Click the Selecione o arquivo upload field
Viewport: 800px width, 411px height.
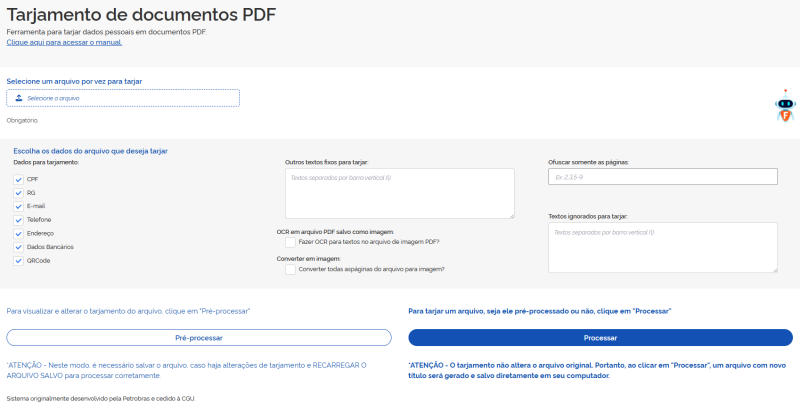click(123, 98)
